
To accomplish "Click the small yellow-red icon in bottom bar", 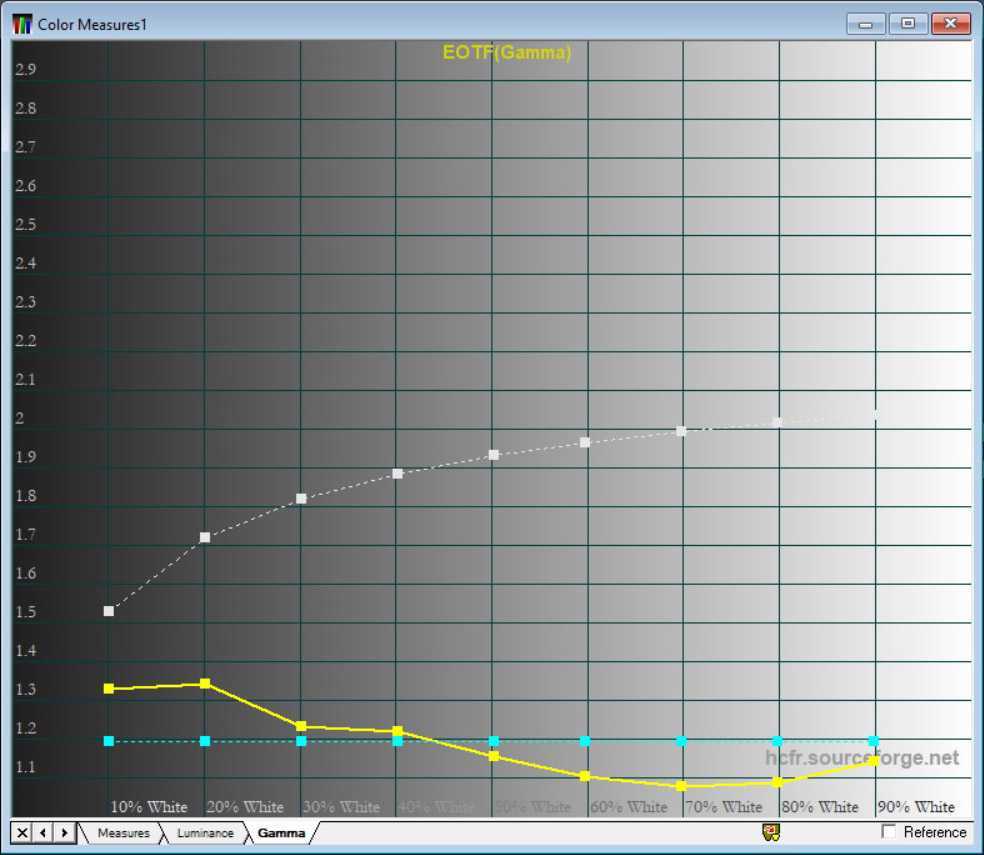I will coord(771,832).
